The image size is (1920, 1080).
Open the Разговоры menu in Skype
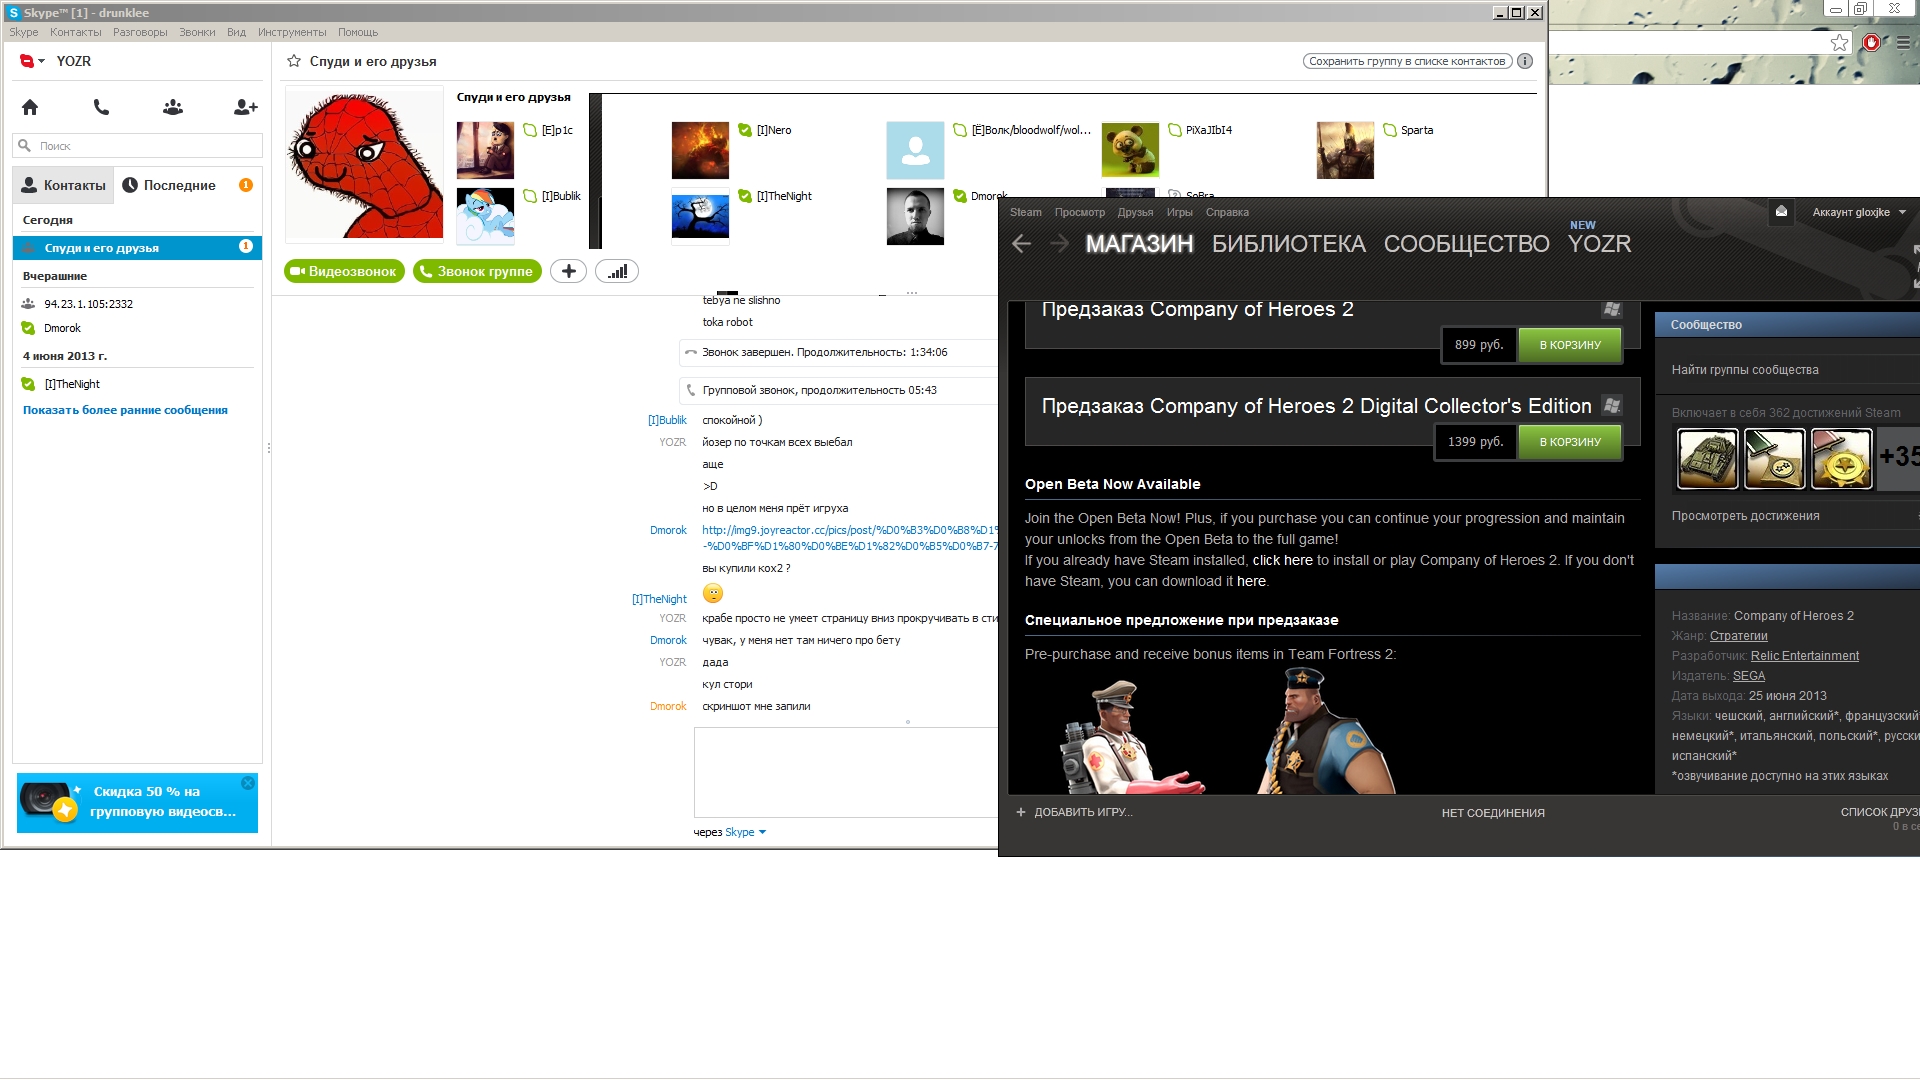pos(140,32)
